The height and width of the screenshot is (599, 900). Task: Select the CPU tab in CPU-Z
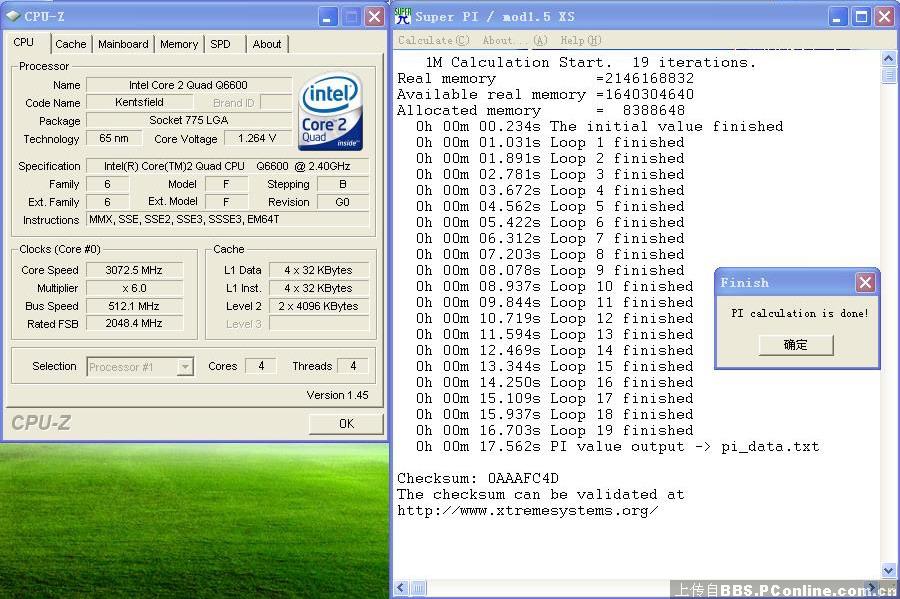point(24,42)
